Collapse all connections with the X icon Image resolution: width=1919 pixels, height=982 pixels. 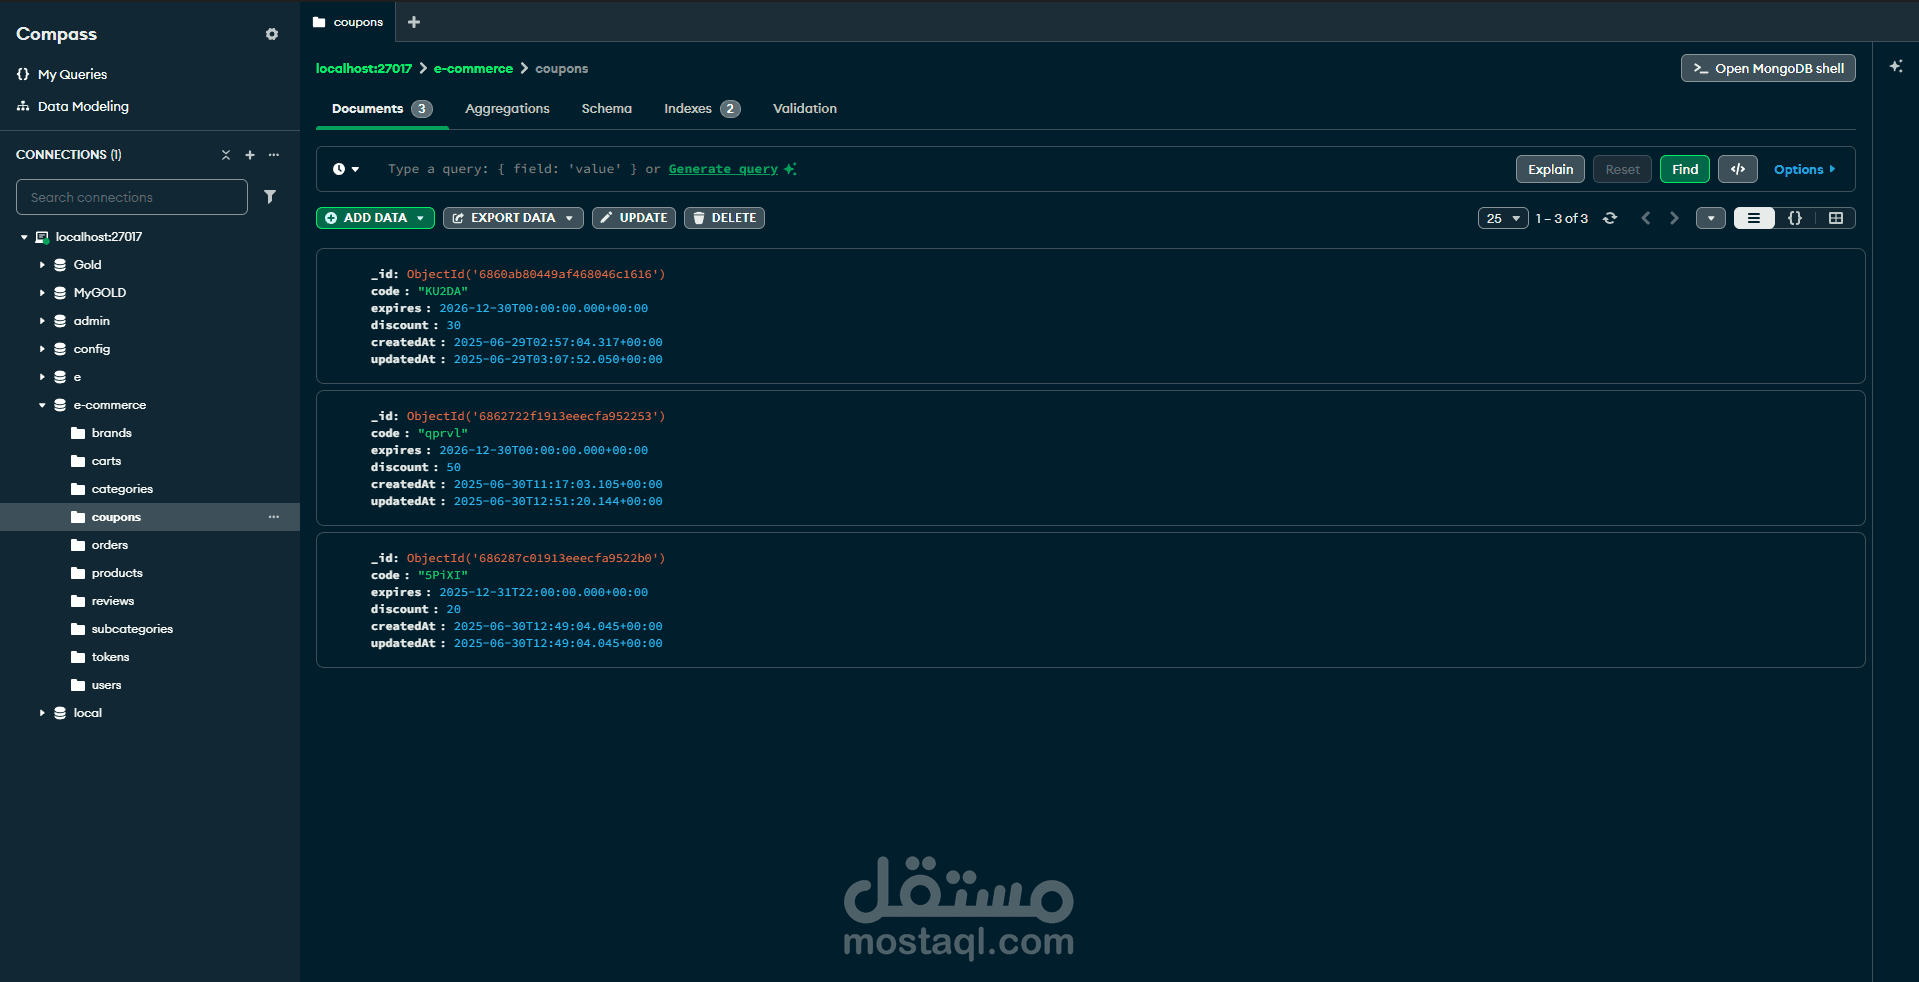(225, 155)
